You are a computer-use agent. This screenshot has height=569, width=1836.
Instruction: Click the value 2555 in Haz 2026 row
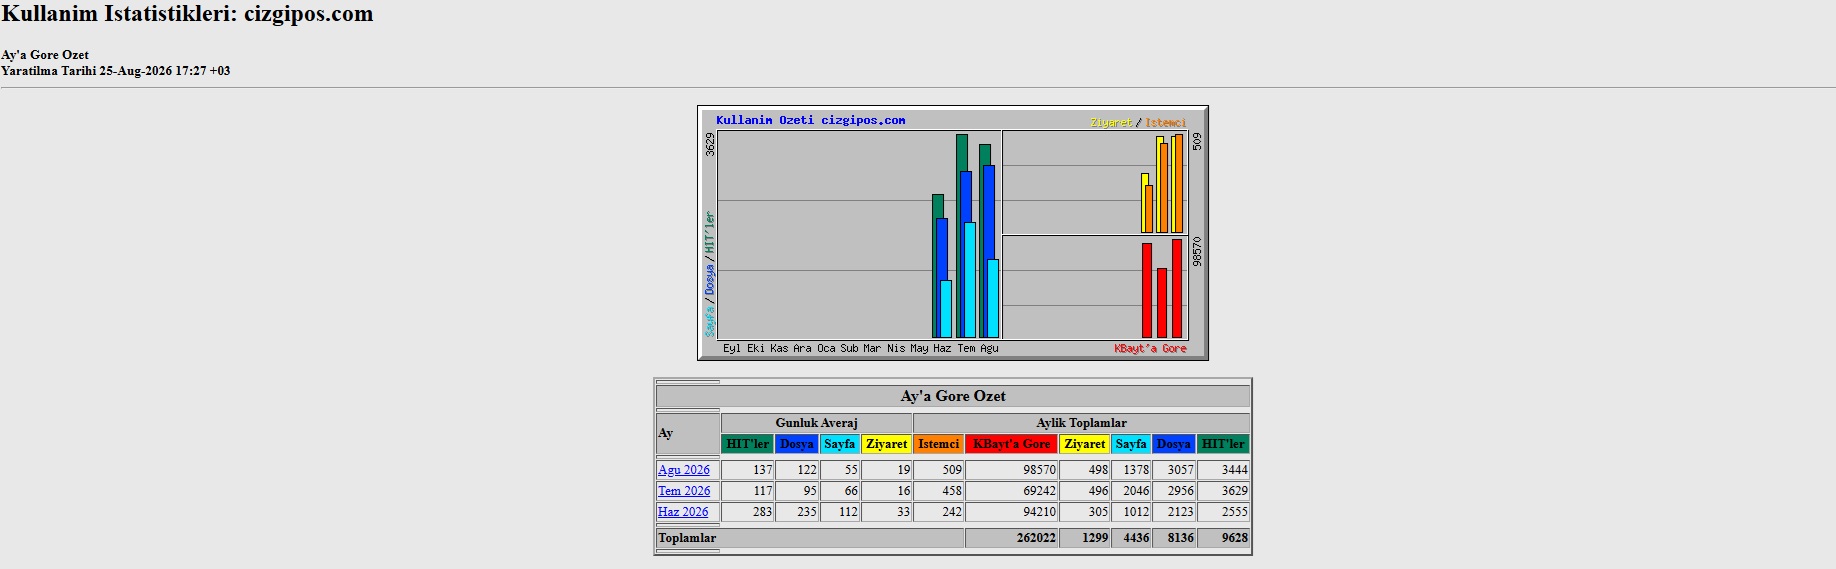1234,511
